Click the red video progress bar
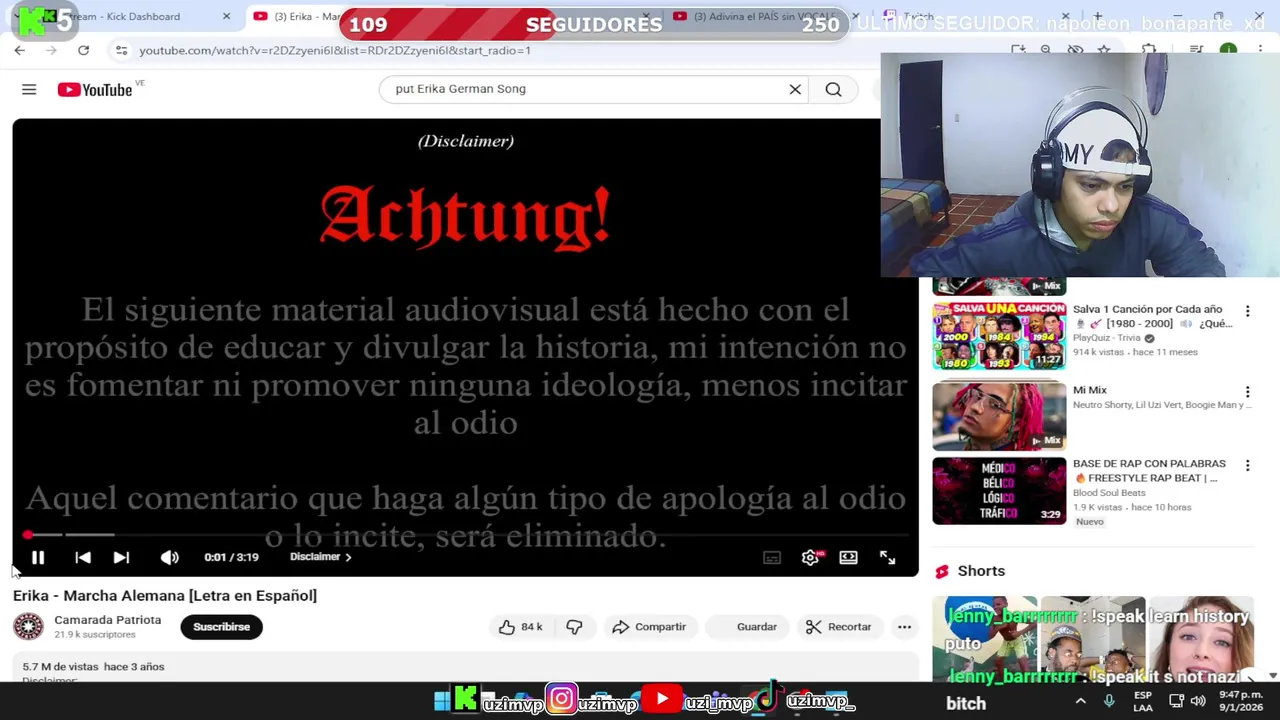The width and height of the screenshot is (1280, 720). (x=466, y=535)
